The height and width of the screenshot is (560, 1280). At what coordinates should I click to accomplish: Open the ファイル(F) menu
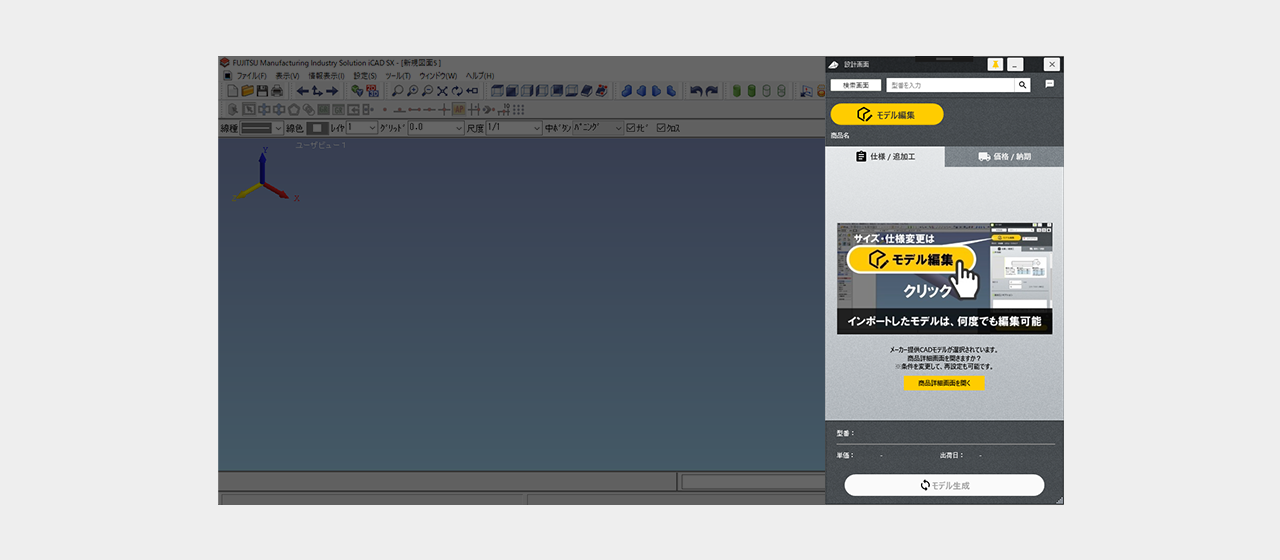pyautogui.click(x=251, y=76)
